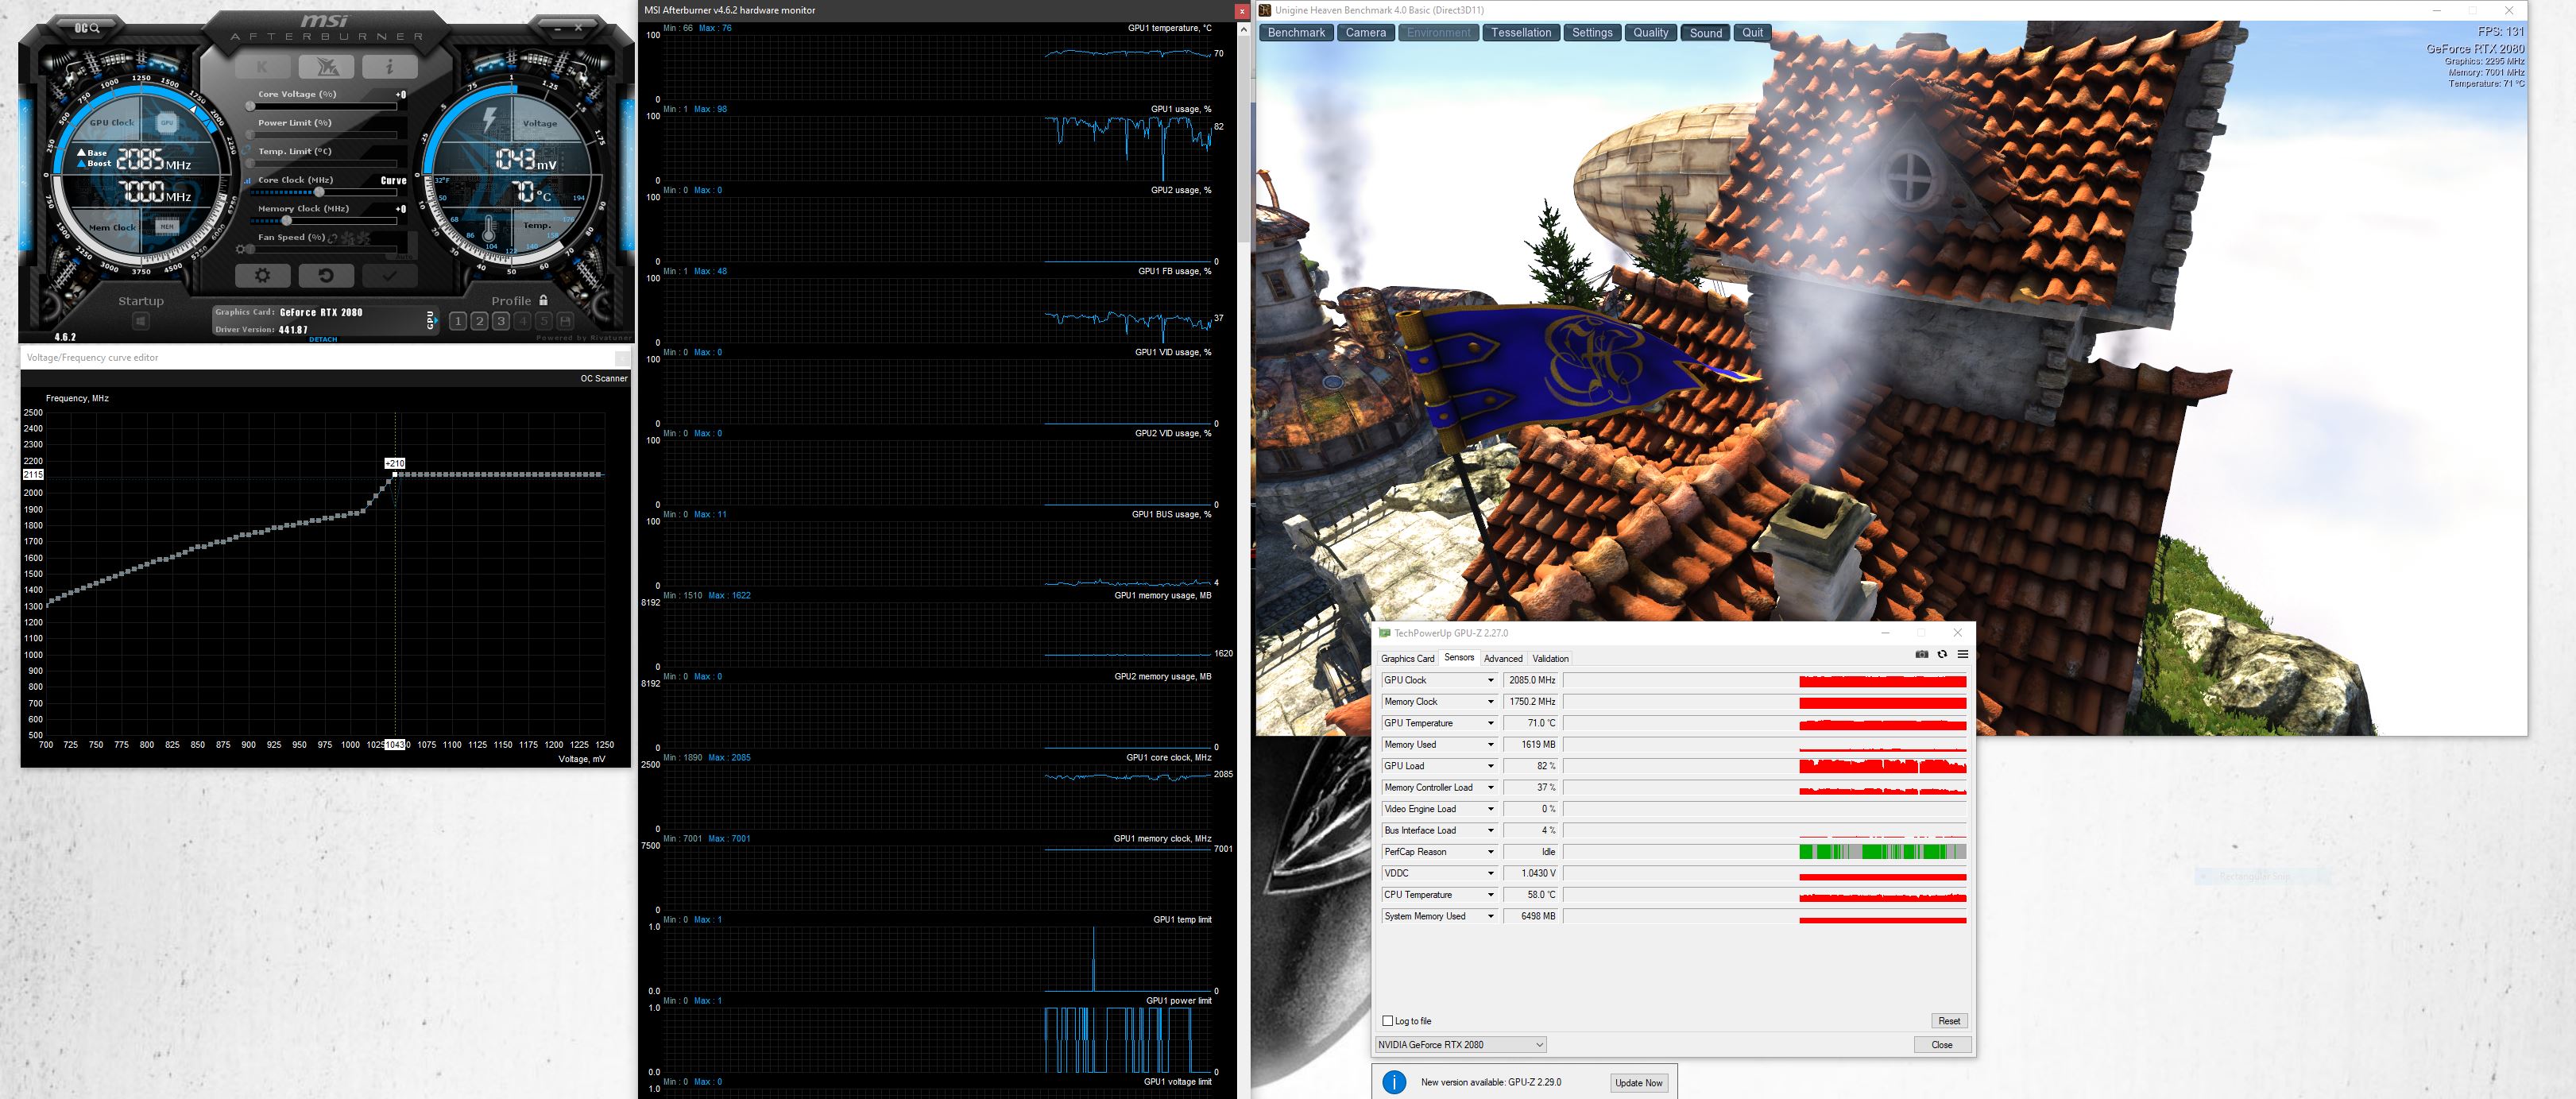Open the Afterburner information i button
This screenshot has height=1099, width=2576.
[390, 67]
